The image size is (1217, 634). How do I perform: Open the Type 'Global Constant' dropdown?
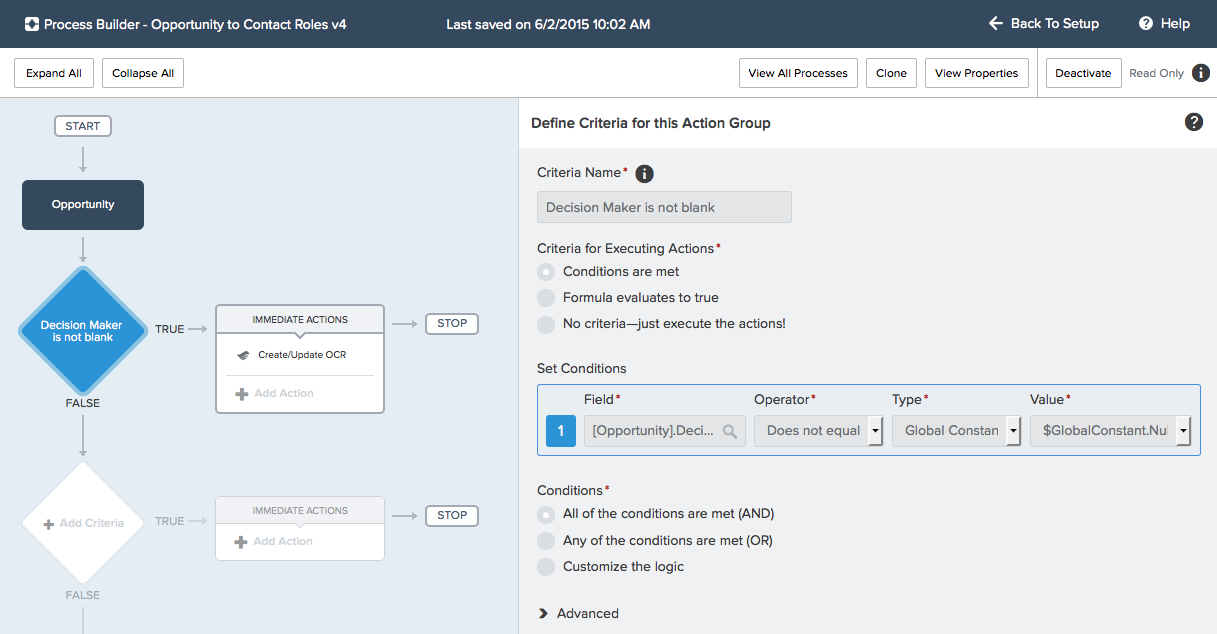pyautogui.click(x=956, y=431)
